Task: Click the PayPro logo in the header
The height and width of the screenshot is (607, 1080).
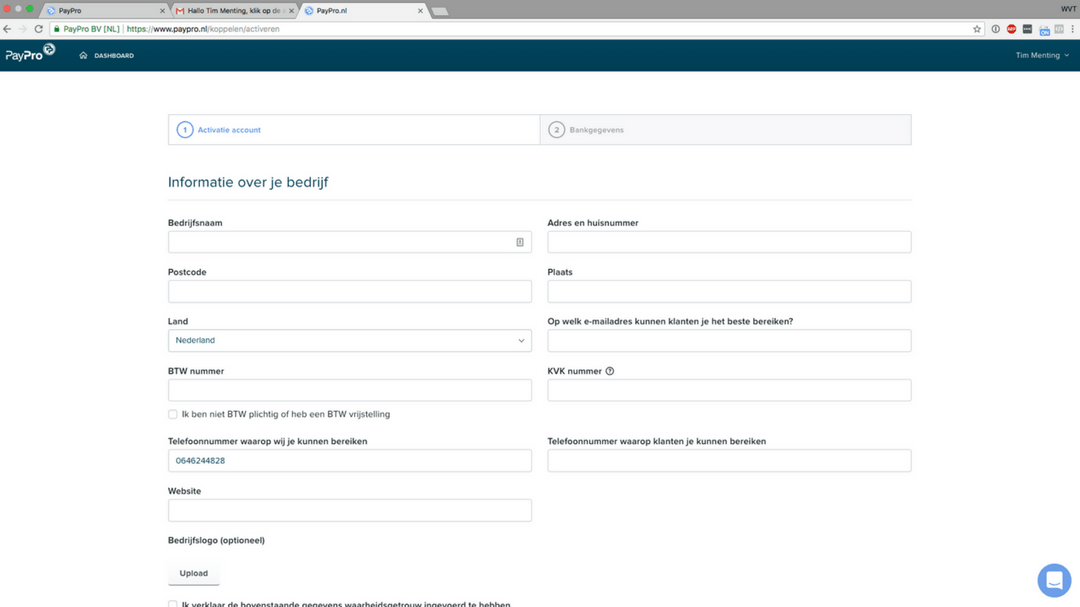Action: [30, 52]
